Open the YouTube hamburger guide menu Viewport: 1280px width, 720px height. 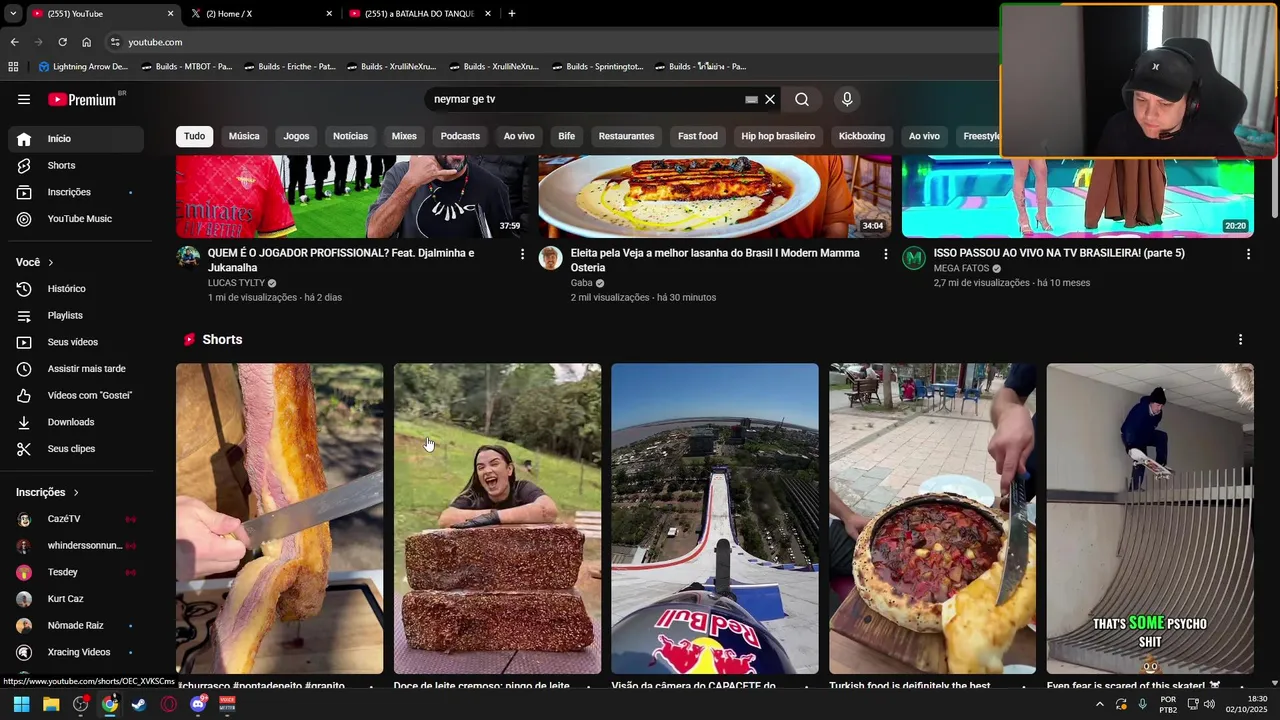(24, 99)
